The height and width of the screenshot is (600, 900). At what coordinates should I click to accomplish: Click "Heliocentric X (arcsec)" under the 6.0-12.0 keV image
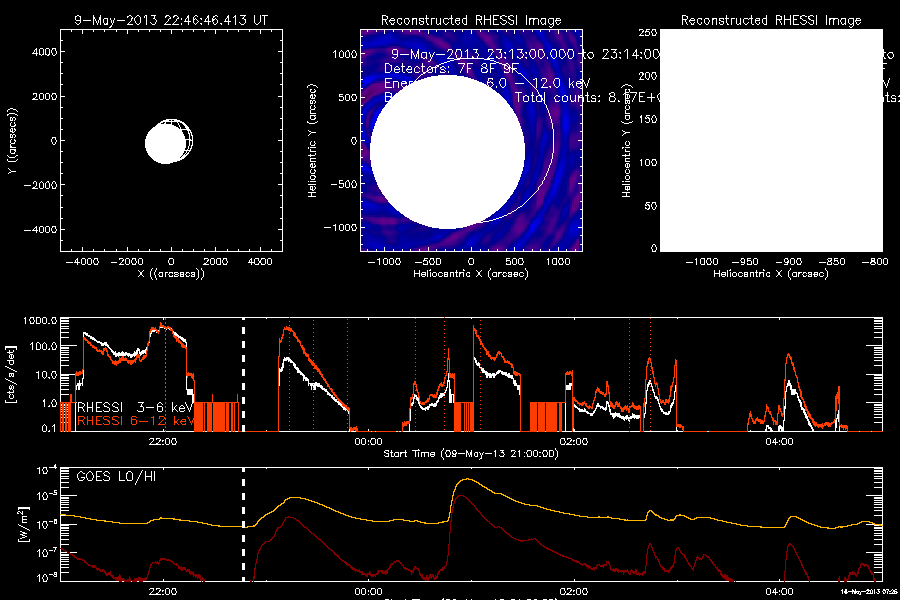[471, 274]
